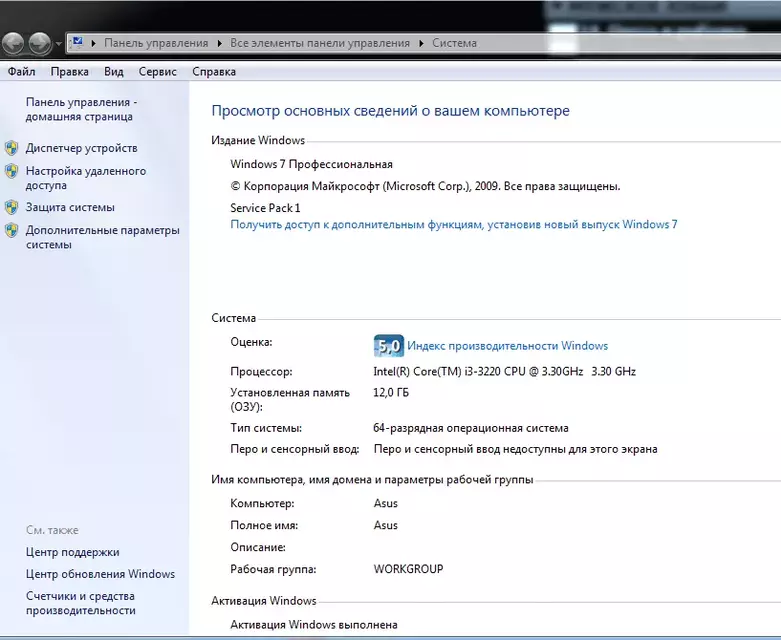Open Панель управления - домашняя страница link

(x=81, y=109)
